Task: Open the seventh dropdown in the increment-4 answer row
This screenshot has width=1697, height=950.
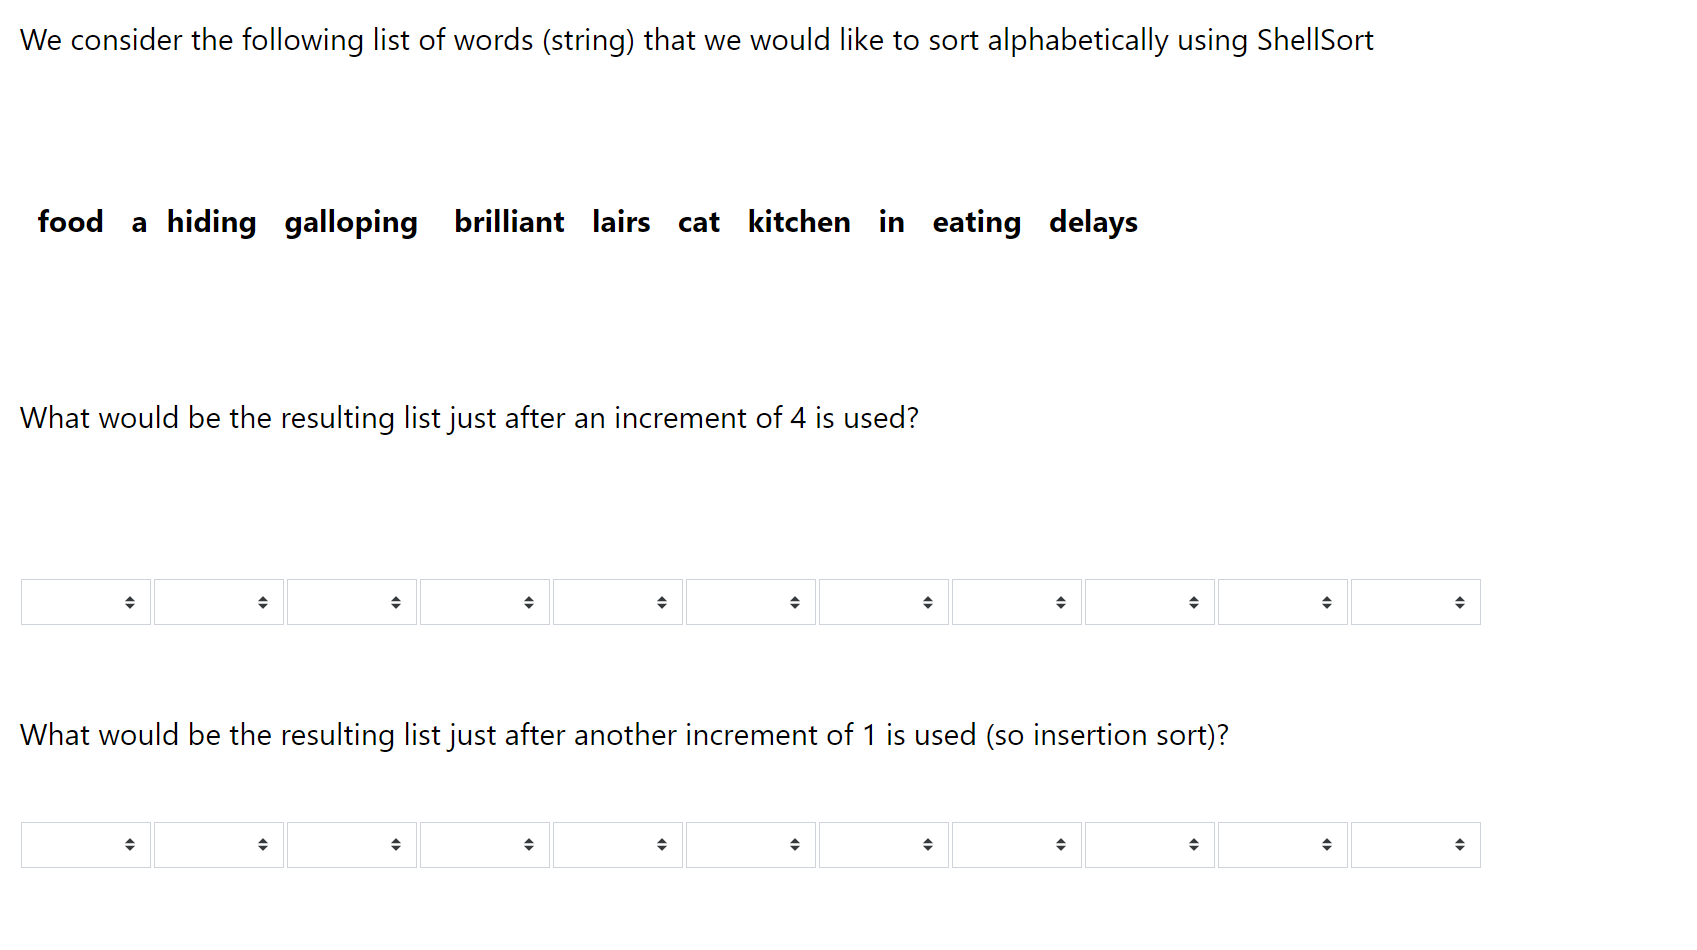Action: click(884, 602)
